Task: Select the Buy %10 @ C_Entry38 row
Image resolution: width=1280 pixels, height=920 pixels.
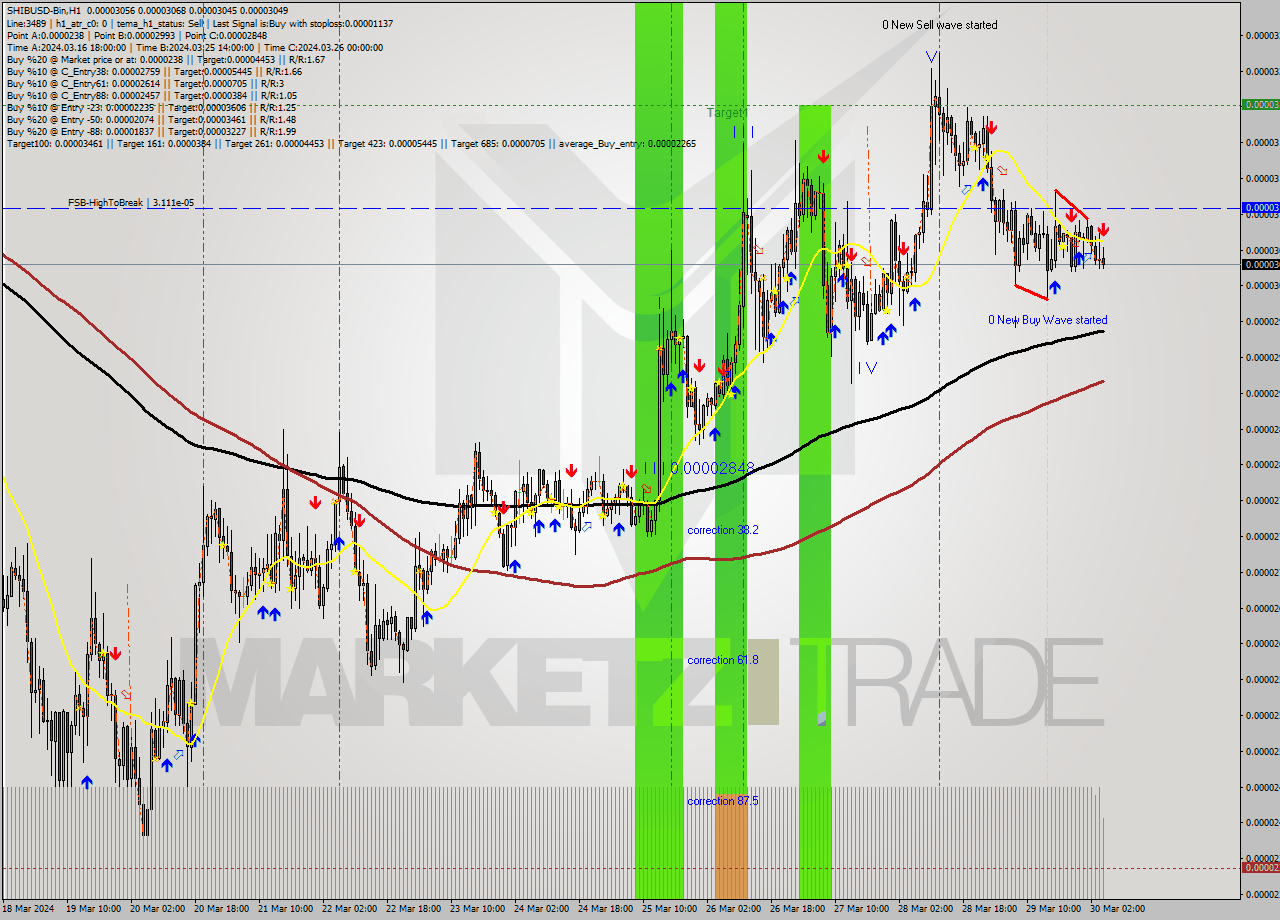Action: point(154,71)
